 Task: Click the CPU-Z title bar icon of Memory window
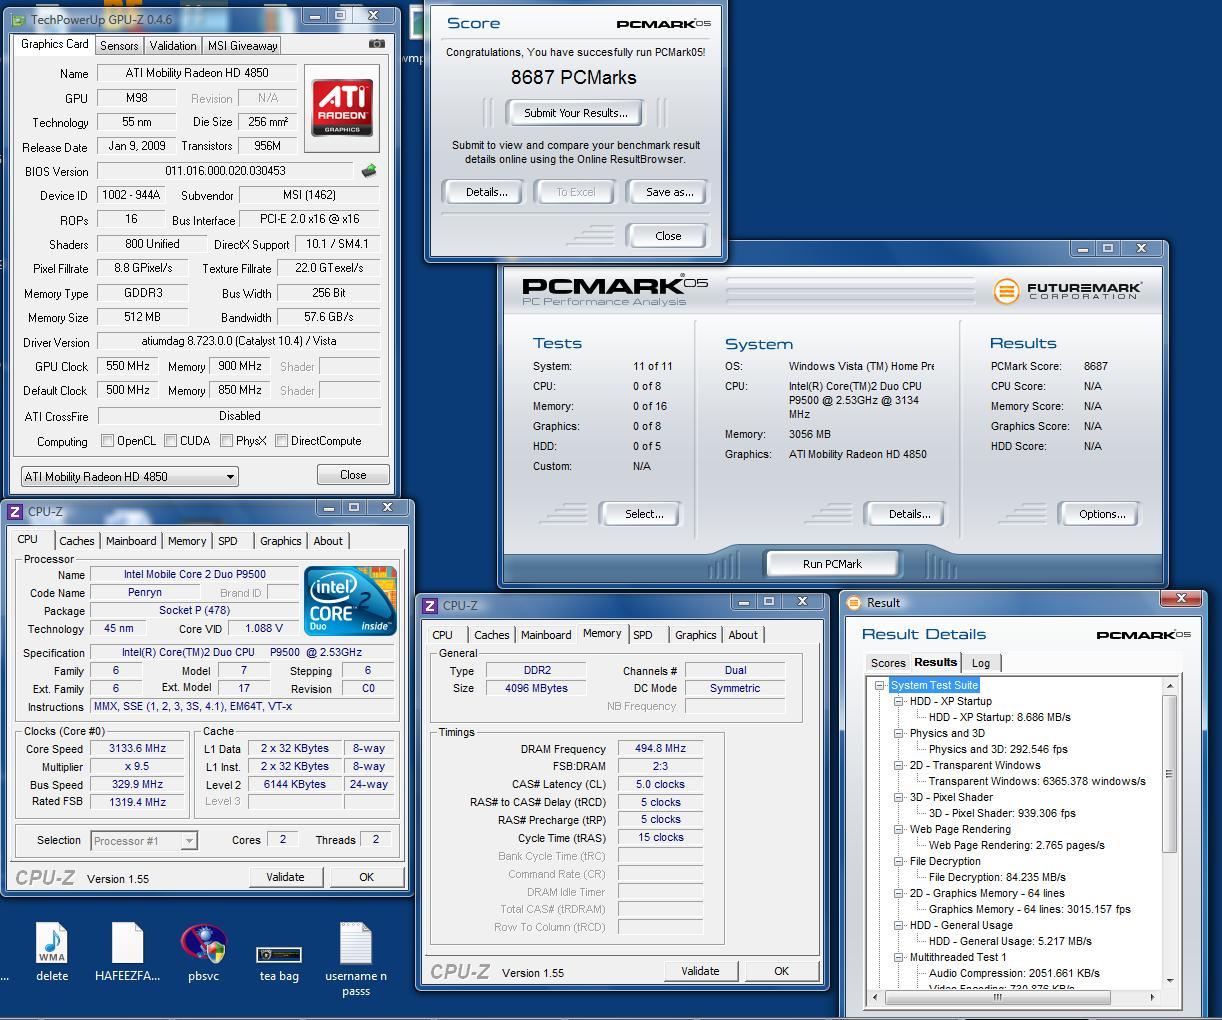(x=430, y=605)
